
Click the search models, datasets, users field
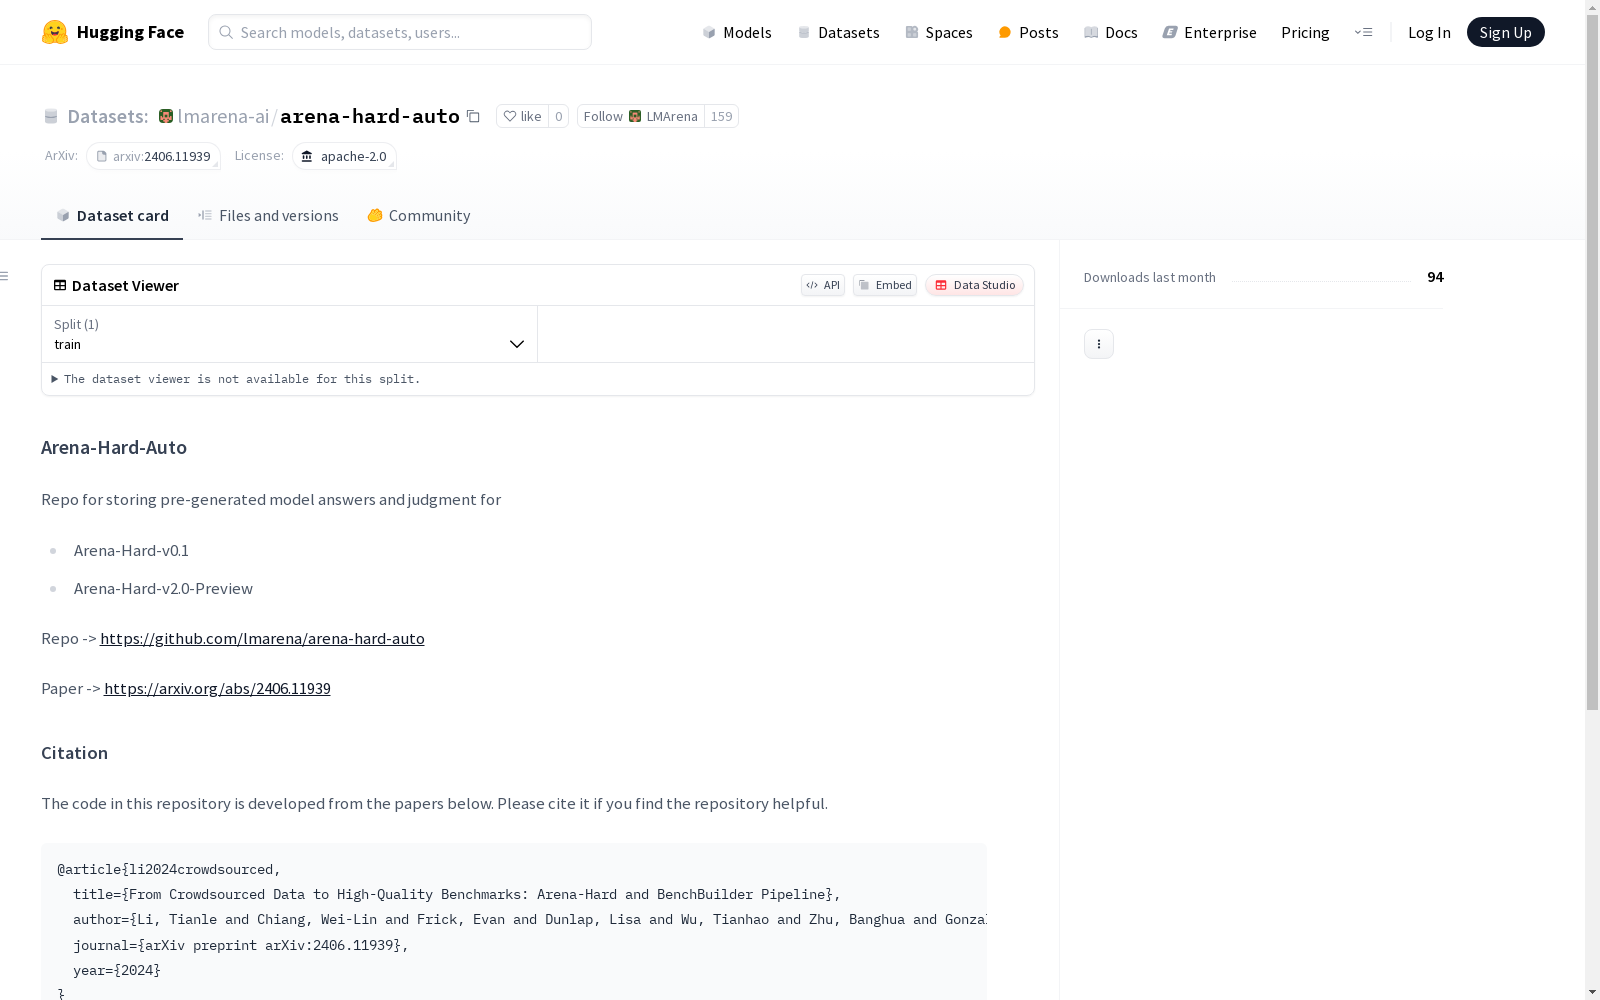click(x=400, y=32)
